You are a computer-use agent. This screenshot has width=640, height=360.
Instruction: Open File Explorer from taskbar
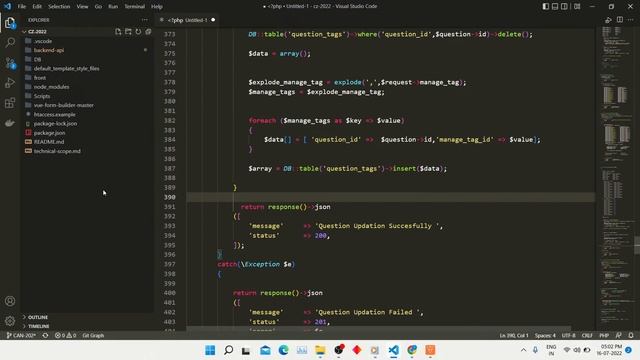tap(320, 350)
